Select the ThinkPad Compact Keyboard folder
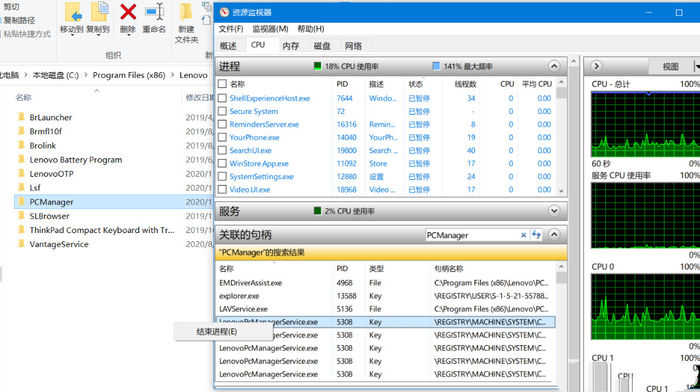The image size is (700, 392). pyautogui.click(x=102, y=230)
